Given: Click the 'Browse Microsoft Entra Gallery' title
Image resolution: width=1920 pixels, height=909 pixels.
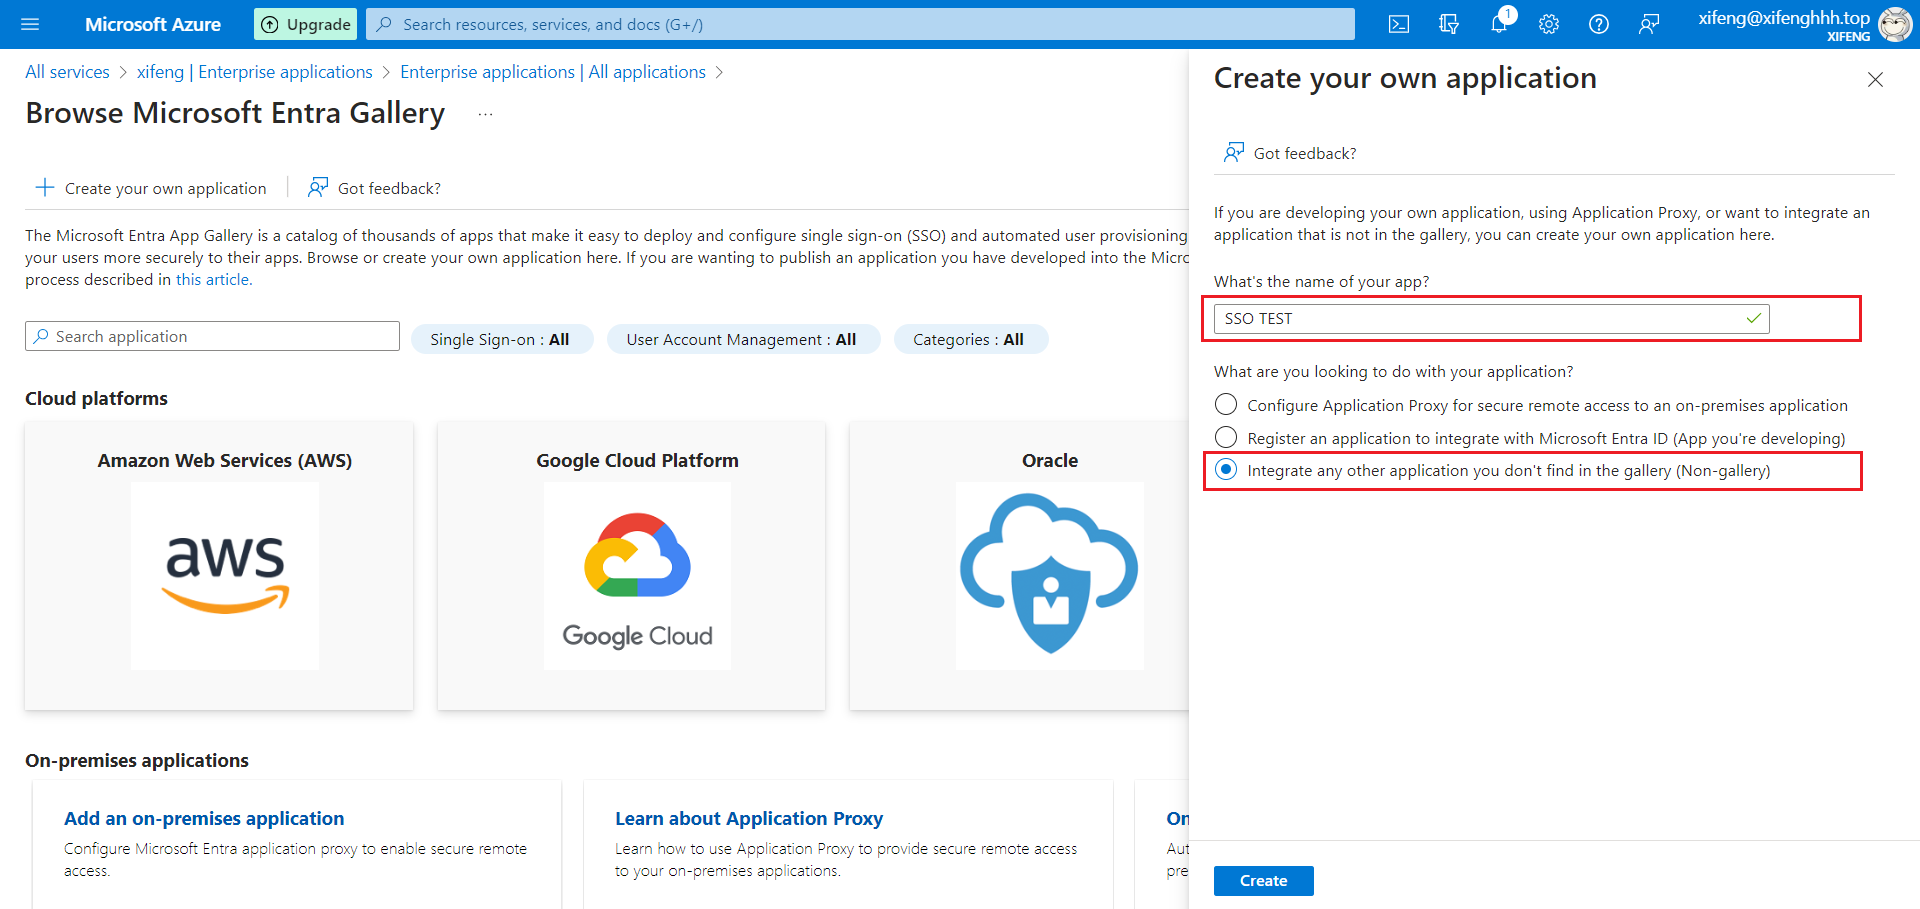Looking at the screenshot, I should [235, 113].
